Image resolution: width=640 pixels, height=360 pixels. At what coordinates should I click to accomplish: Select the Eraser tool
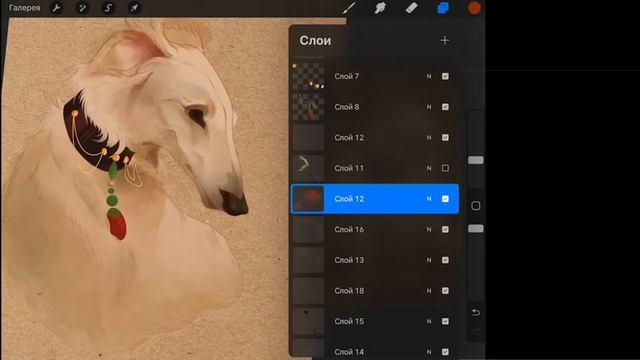[412, 8]
